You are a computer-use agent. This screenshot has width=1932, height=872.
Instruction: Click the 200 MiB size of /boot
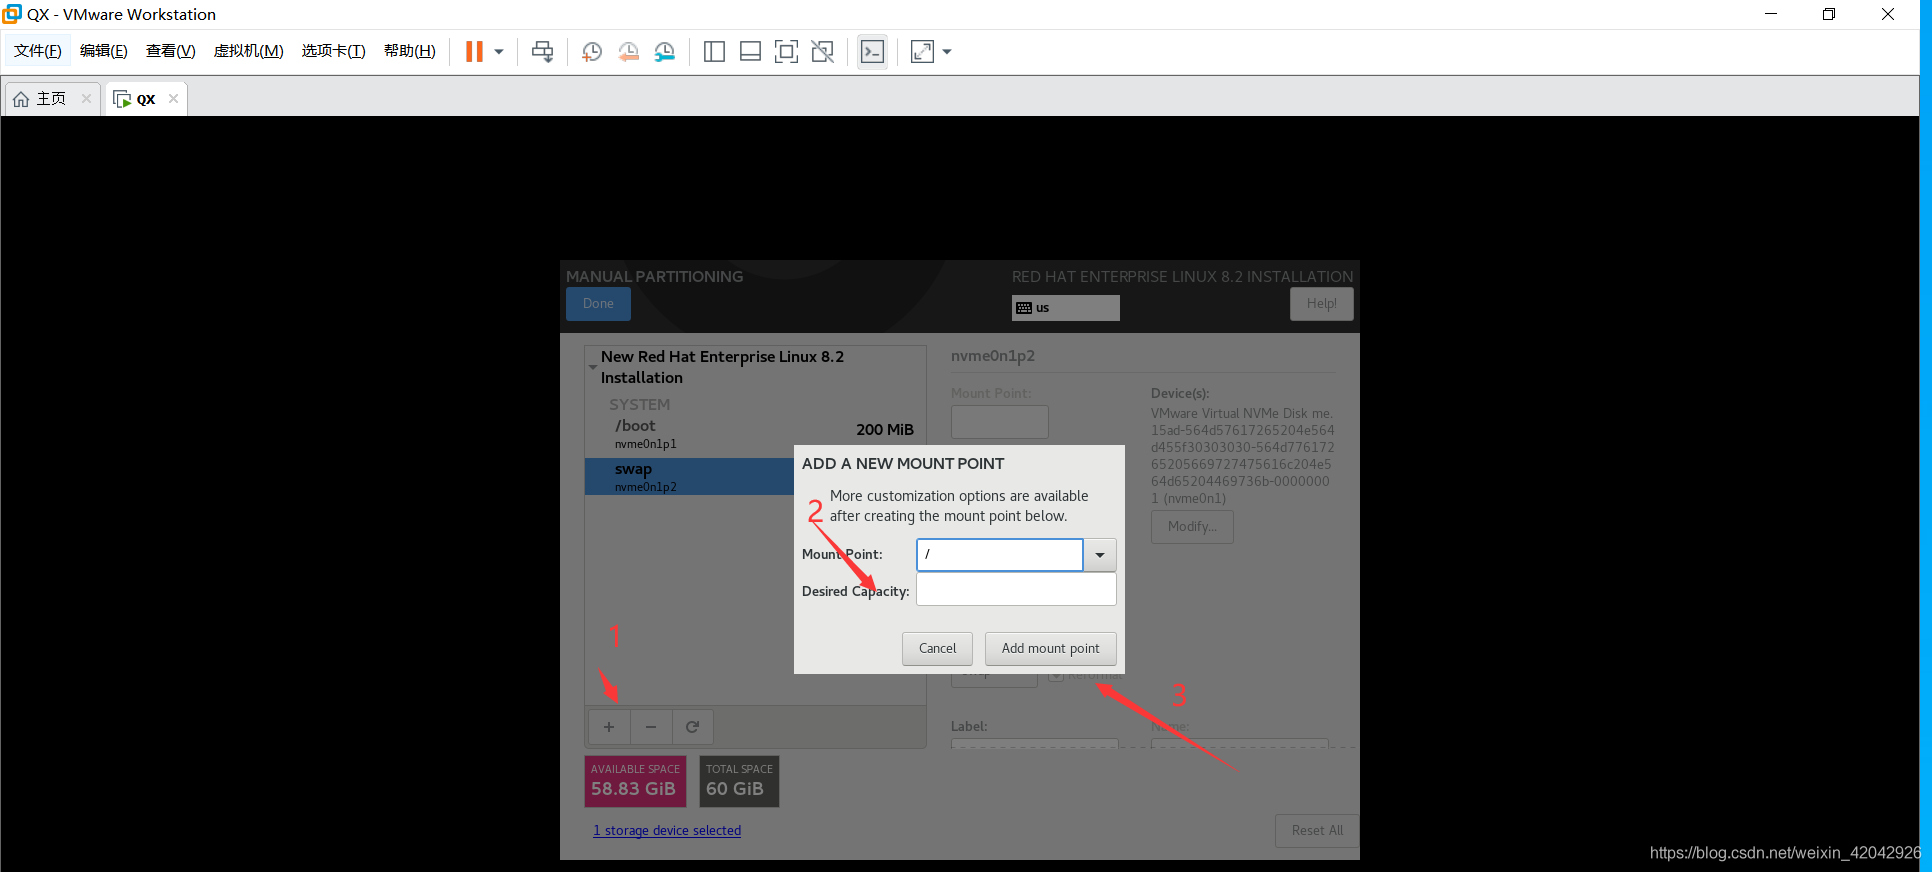tap(885, 430)
